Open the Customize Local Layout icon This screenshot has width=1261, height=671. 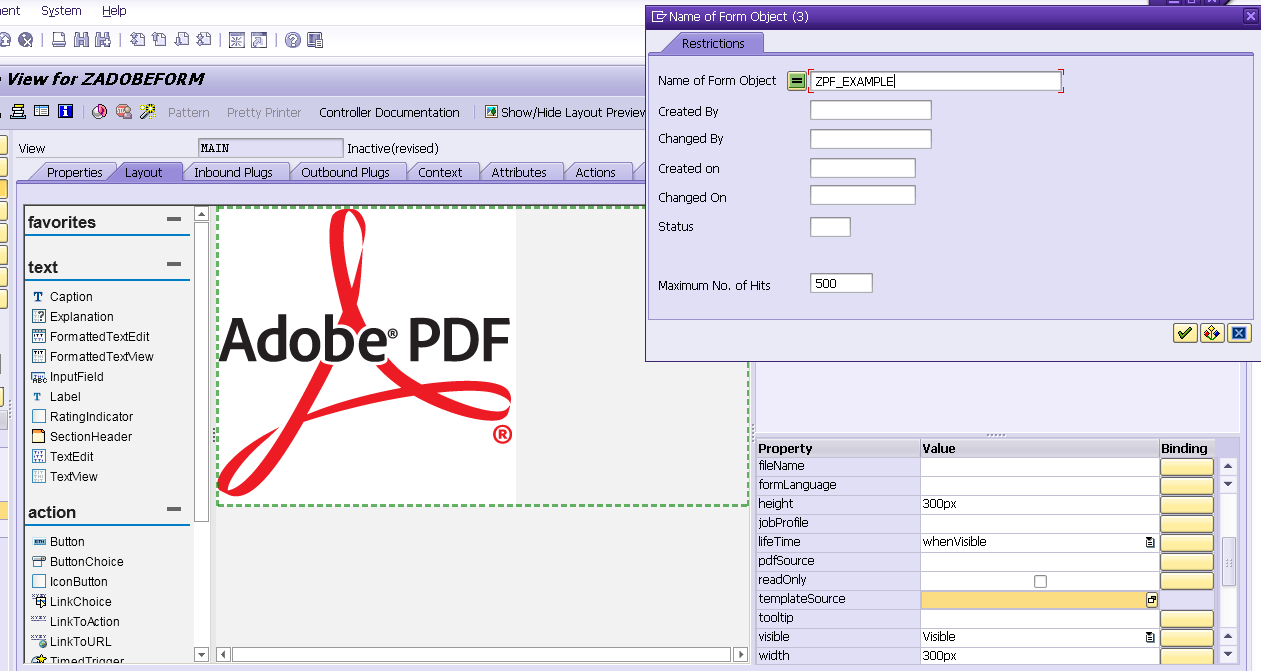315,40
